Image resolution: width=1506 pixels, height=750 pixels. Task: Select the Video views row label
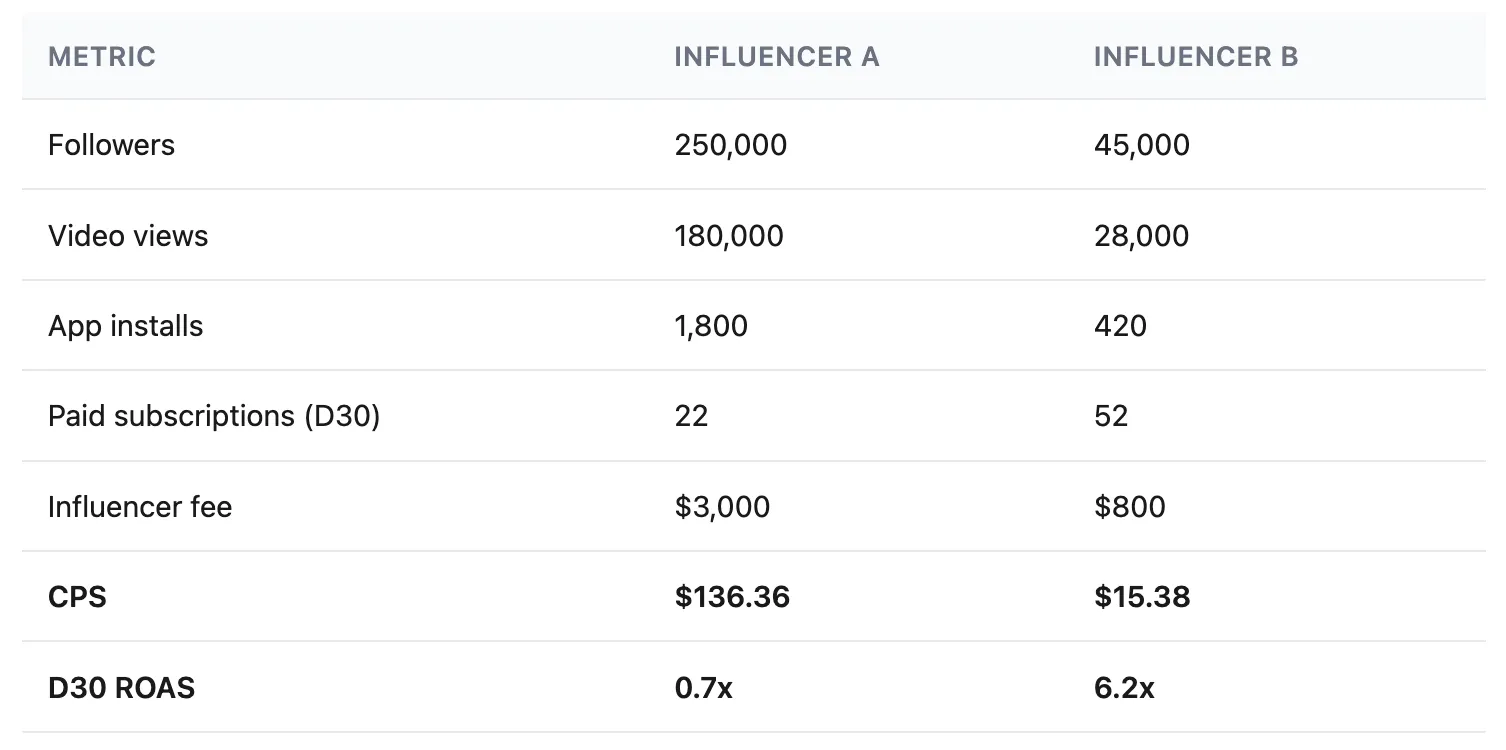pos(128,236)
